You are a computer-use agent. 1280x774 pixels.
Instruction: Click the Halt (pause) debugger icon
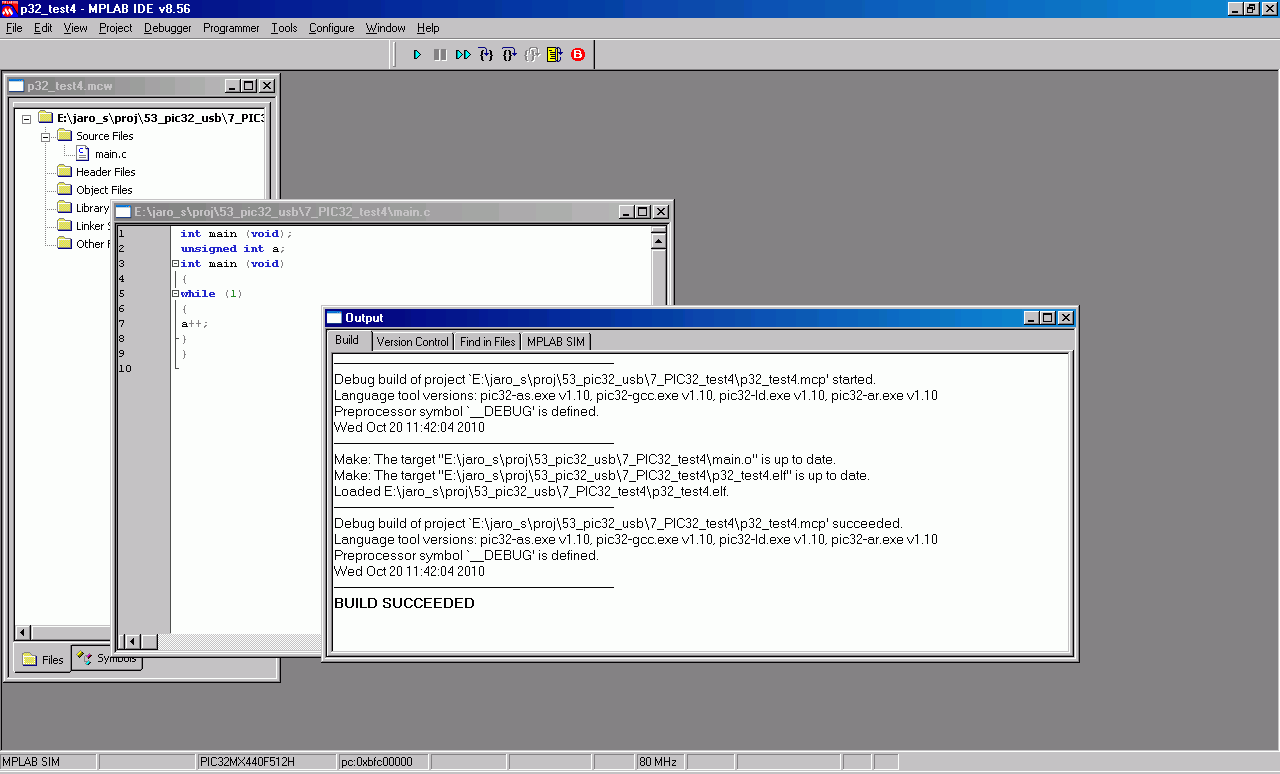[440, 54]
